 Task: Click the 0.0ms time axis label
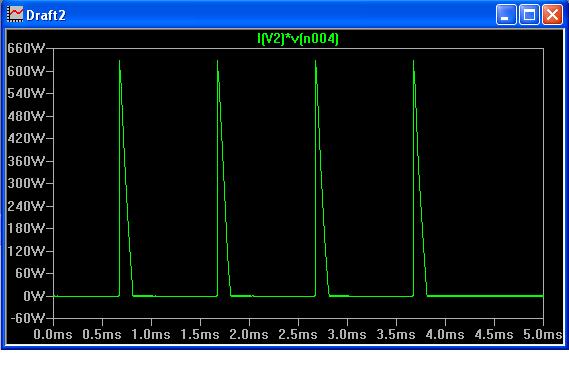click(x=53, y=334)
